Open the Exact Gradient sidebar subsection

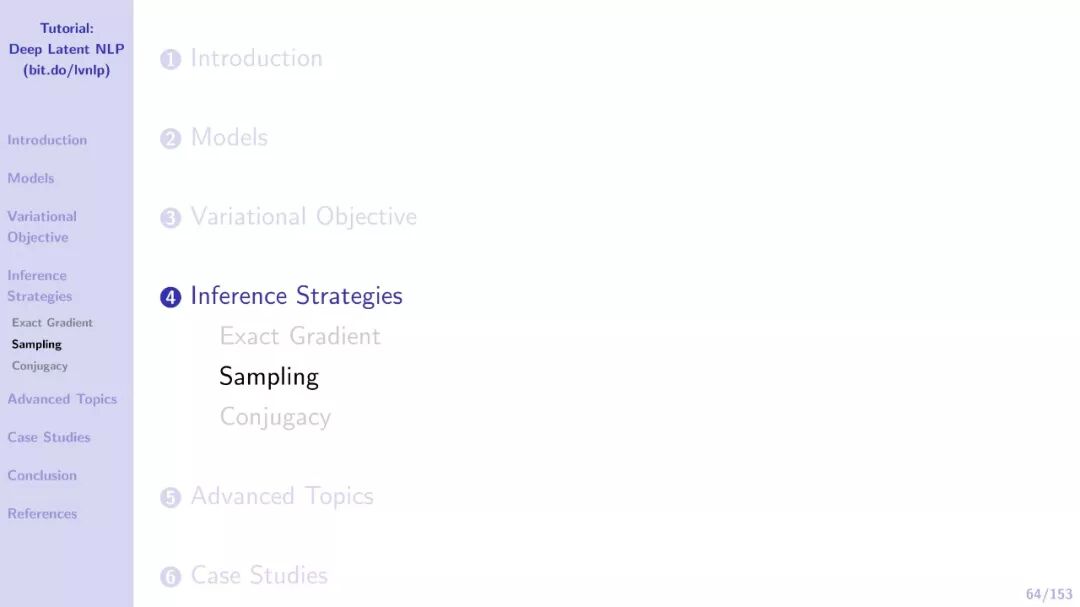[x=52, y=323]
